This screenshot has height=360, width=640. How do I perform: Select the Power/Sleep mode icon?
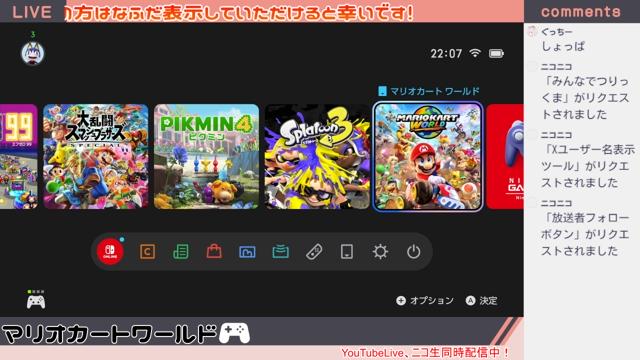click(x=413, y=252)
